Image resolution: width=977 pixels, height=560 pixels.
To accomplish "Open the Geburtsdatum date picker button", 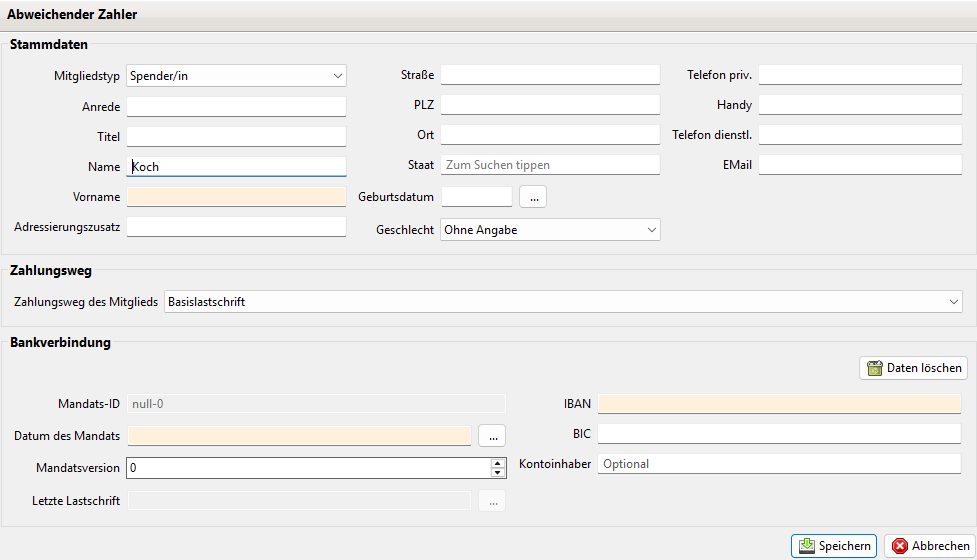I will pos(533,197).
